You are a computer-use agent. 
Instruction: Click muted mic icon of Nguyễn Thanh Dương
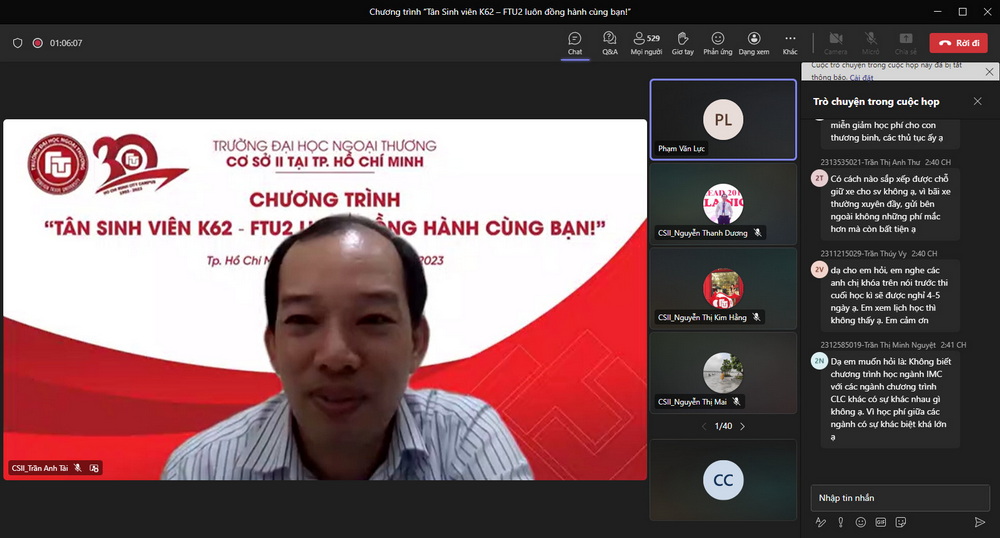coord(758,233)
